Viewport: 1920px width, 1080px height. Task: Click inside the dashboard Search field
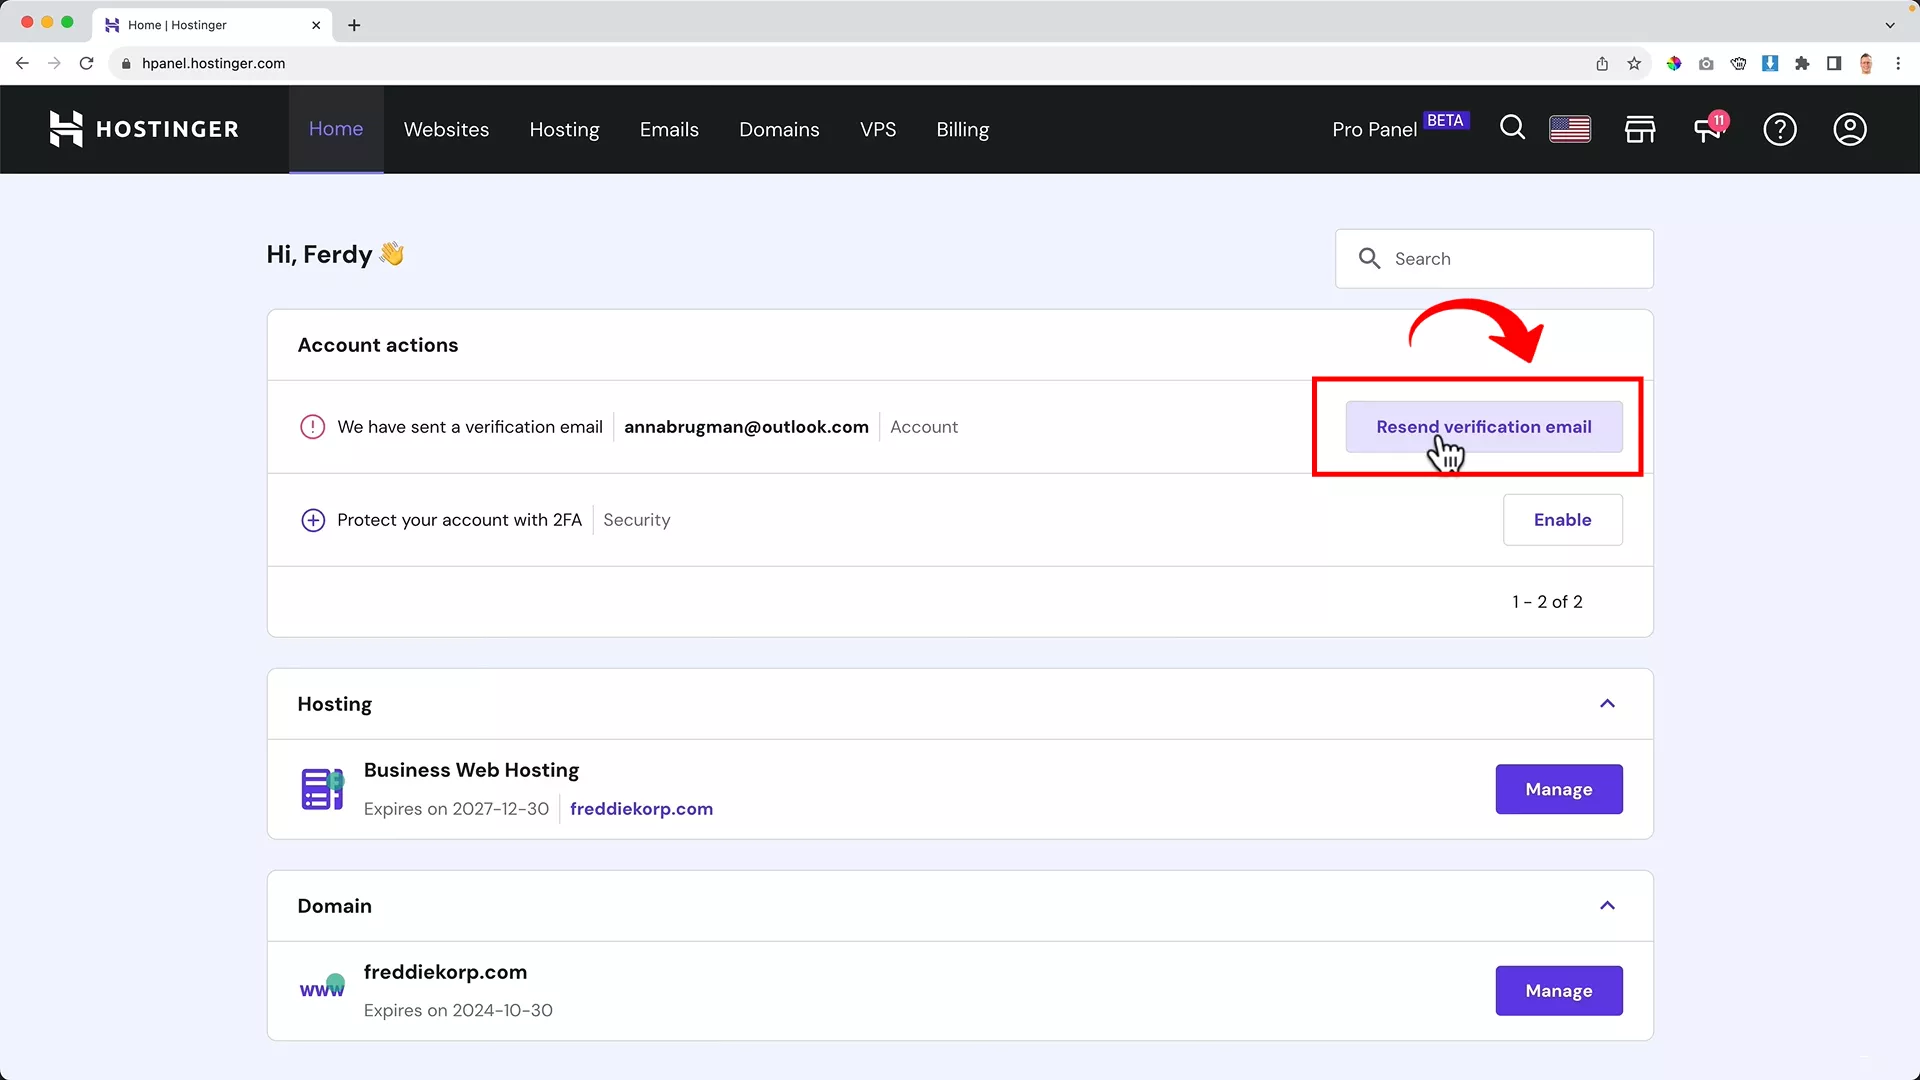pos(1494,258)
